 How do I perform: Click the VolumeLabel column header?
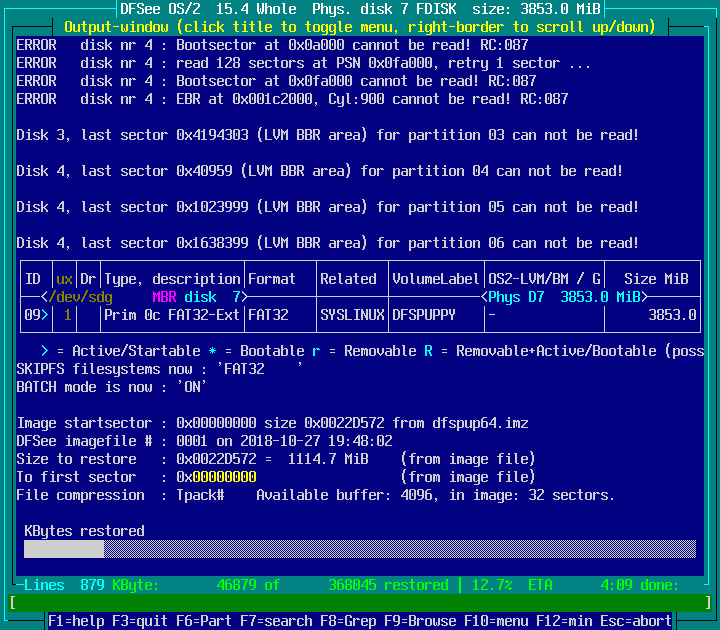(x=435, y=279)
